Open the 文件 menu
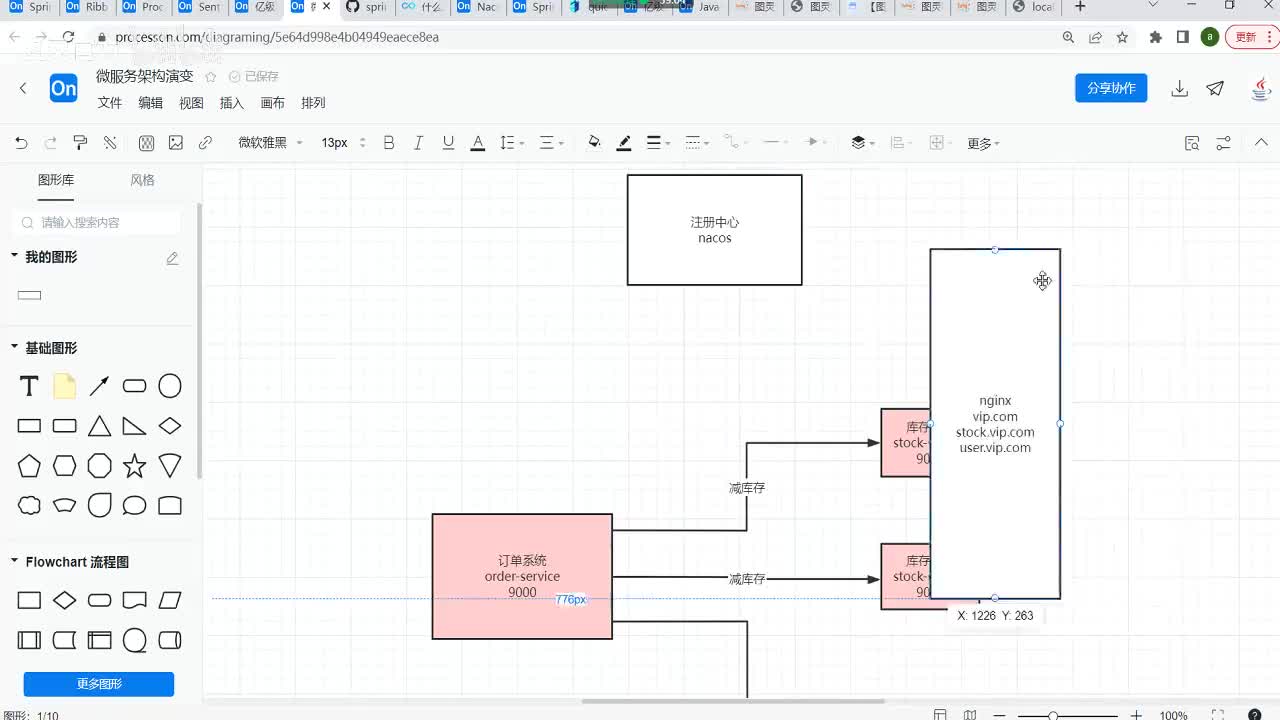This screenshot has width=1280, height=720. (x=110, y=103)
